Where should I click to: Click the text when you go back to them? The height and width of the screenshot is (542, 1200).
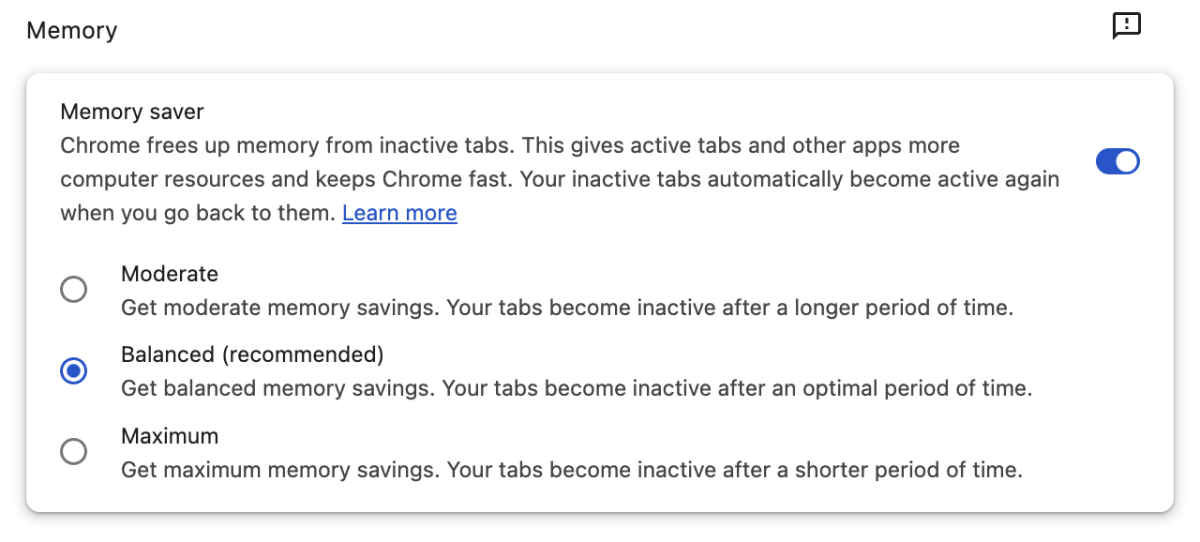(x=198, y=213)
